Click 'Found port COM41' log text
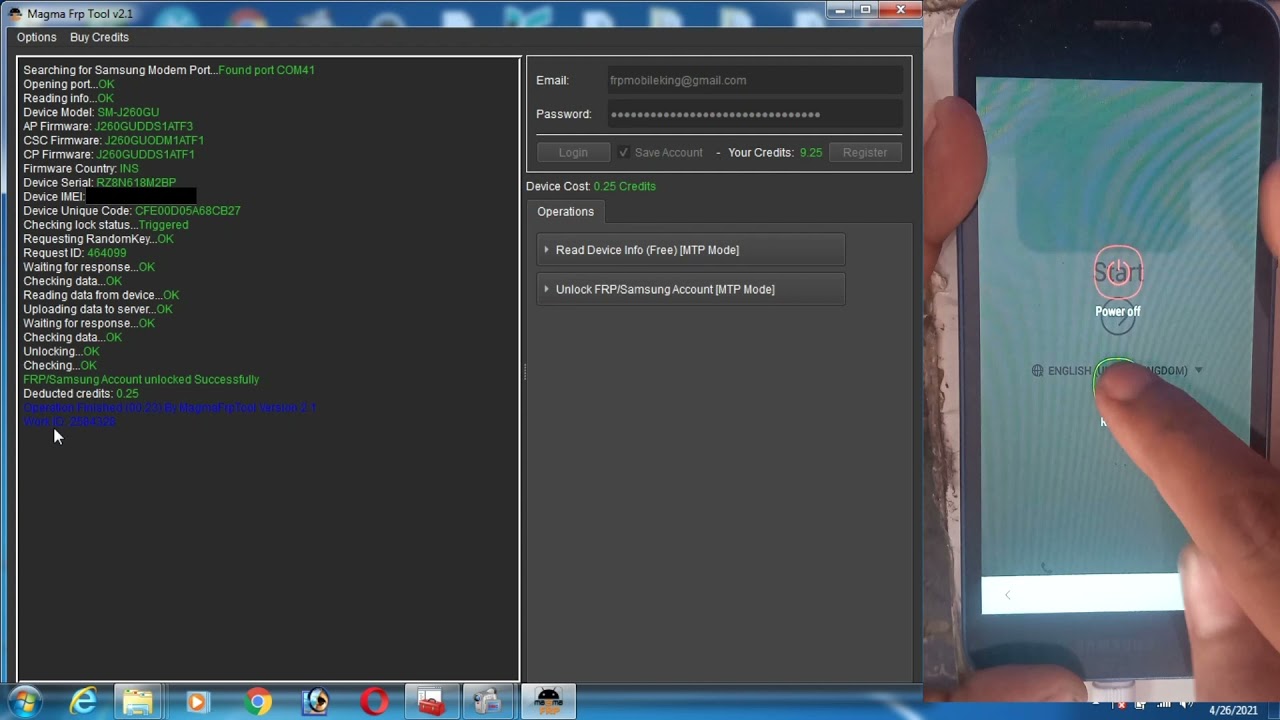 pyautogui.click(x=266, y=70)
